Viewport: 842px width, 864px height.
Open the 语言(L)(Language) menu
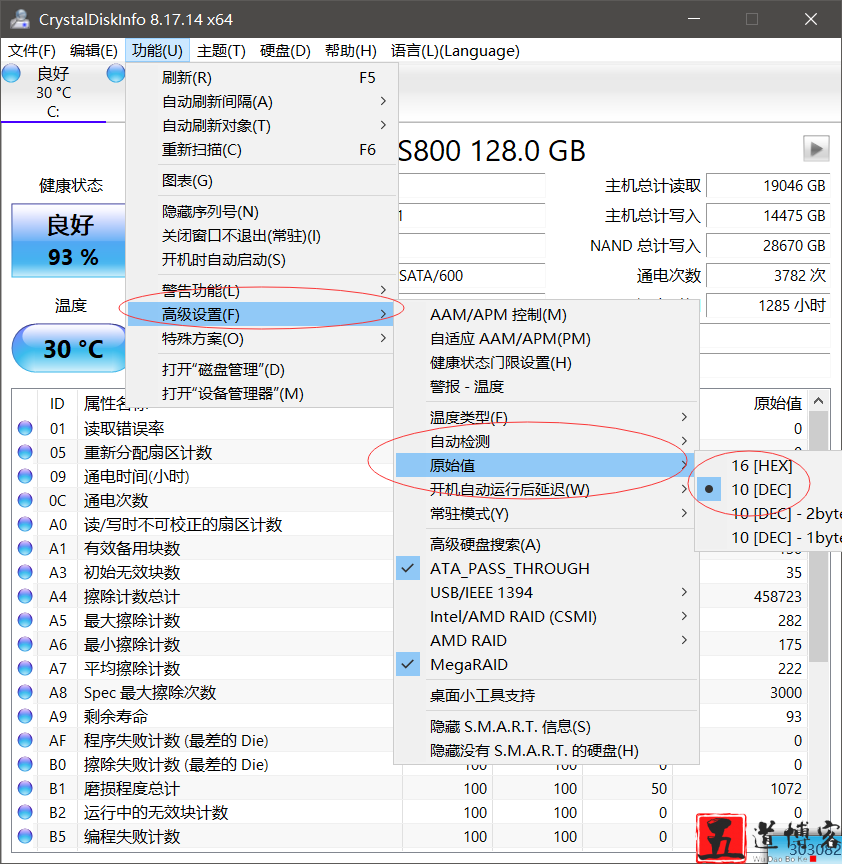point(455,51)
